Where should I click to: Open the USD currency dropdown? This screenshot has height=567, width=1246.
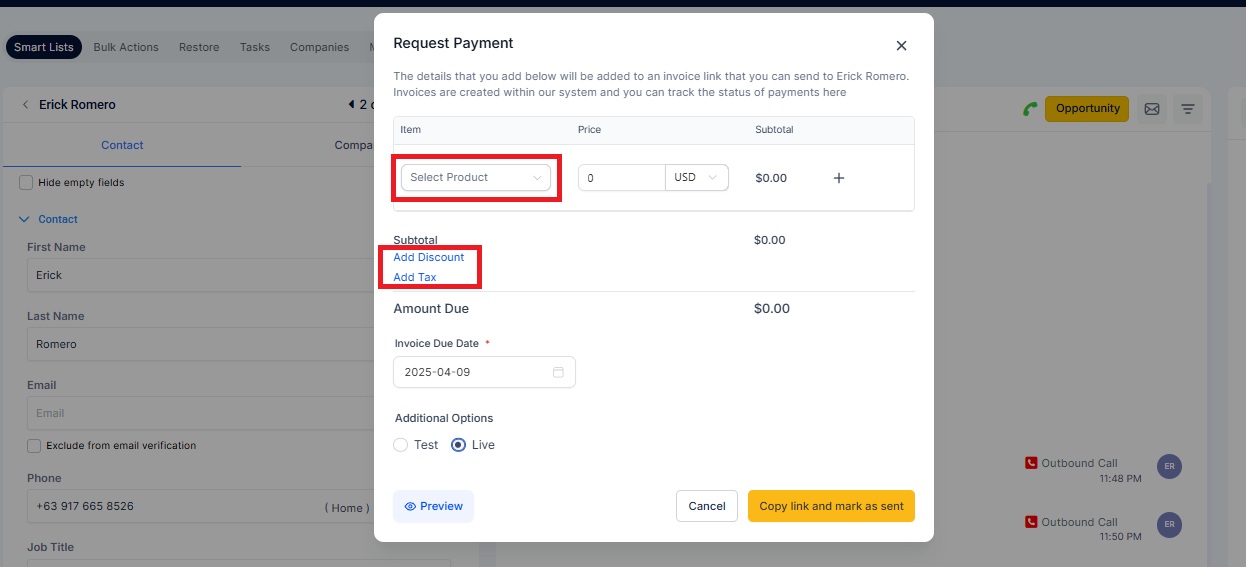697,178
